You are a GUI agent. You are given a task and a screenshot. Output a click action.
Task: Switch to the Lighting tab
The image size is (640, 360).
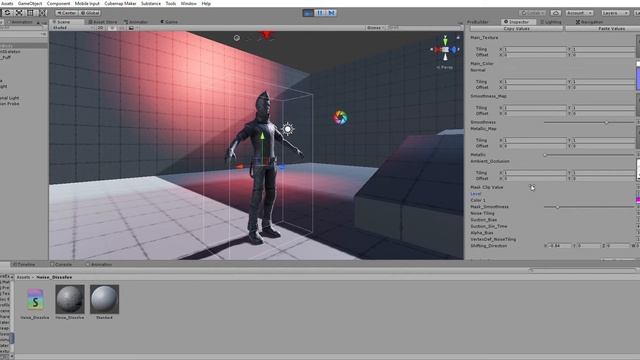(x=551, y=22)
